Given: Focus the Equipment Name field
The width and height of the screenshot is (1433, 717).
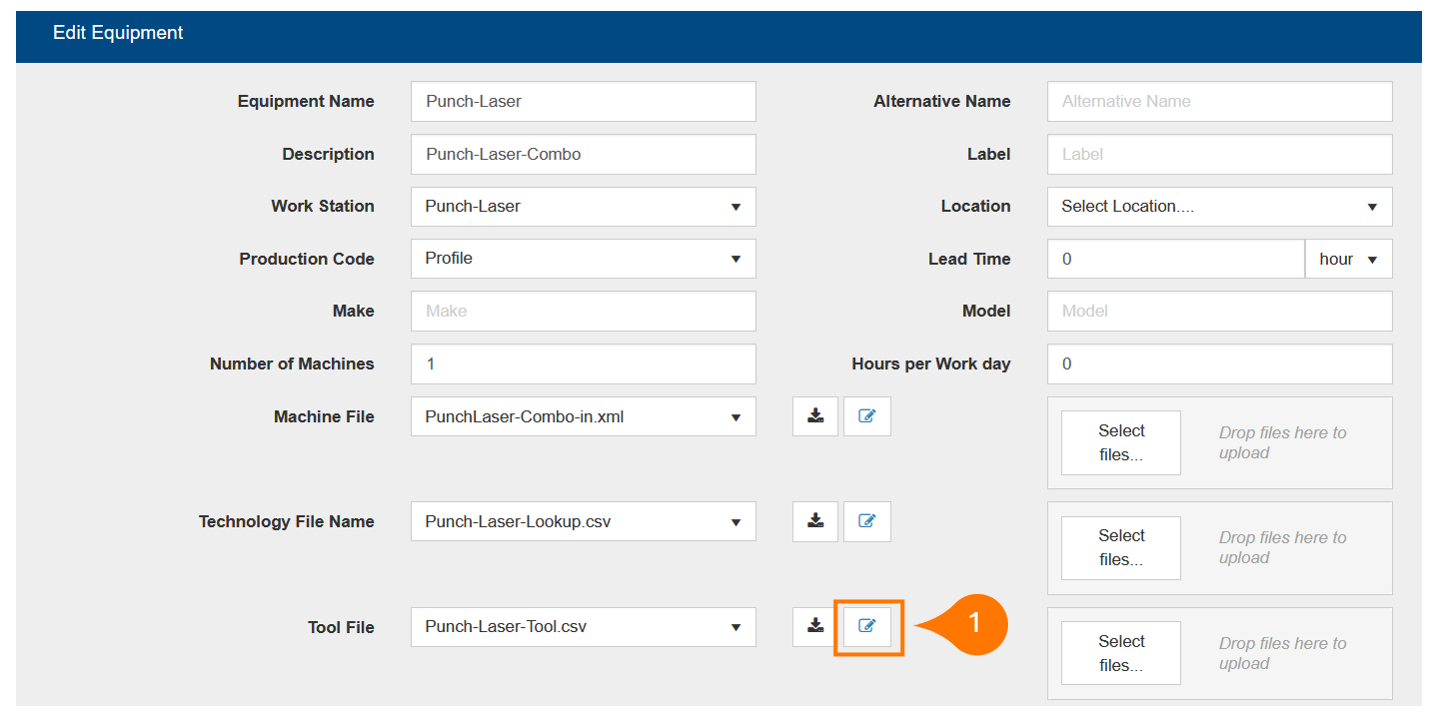Looking at the screenshot, I should coord(583,102).
